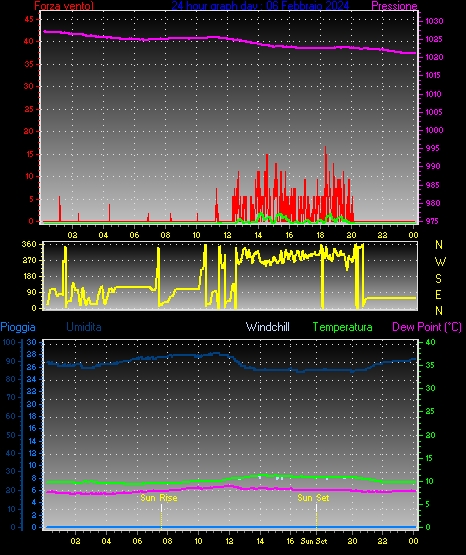Click the 1030 pressure axis value
Viewport: 466px width, 555px height.
coord(434,21)
